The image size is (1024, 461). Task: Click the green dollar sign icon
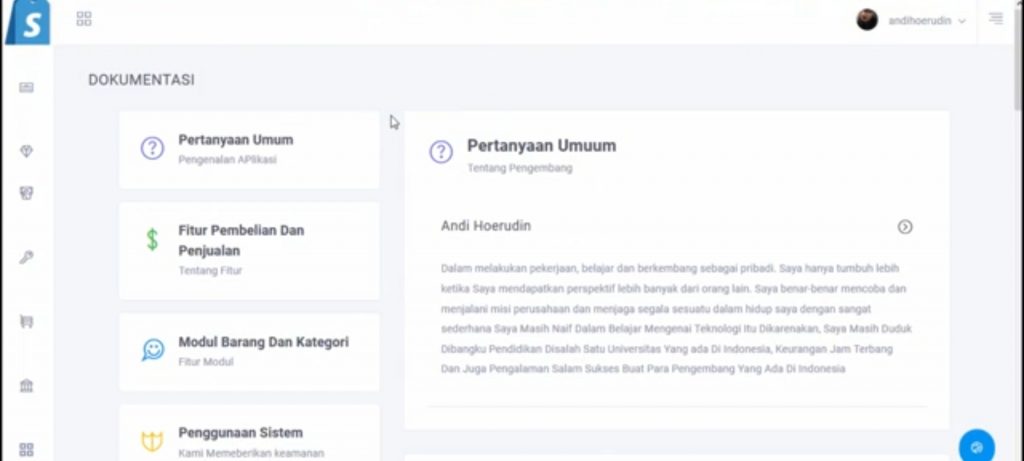tap(152, 240)
